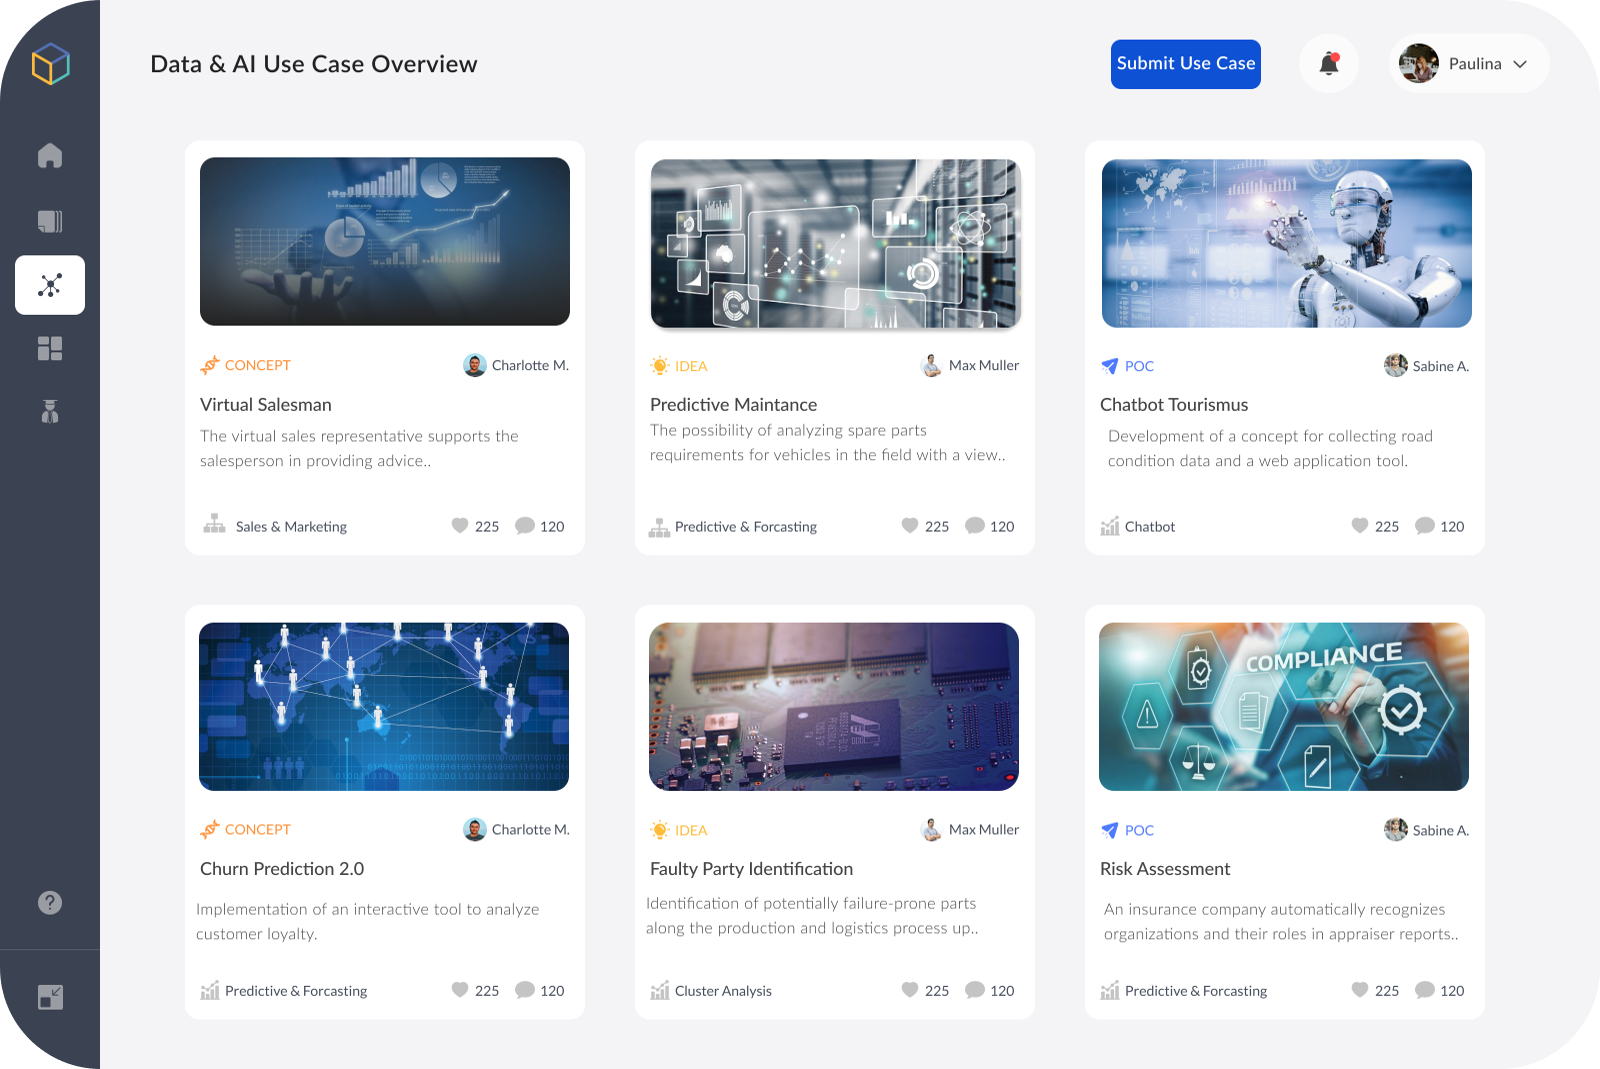
Task: Open comments on Faulty Party Identification card
Action: click(x=975, y=990)
